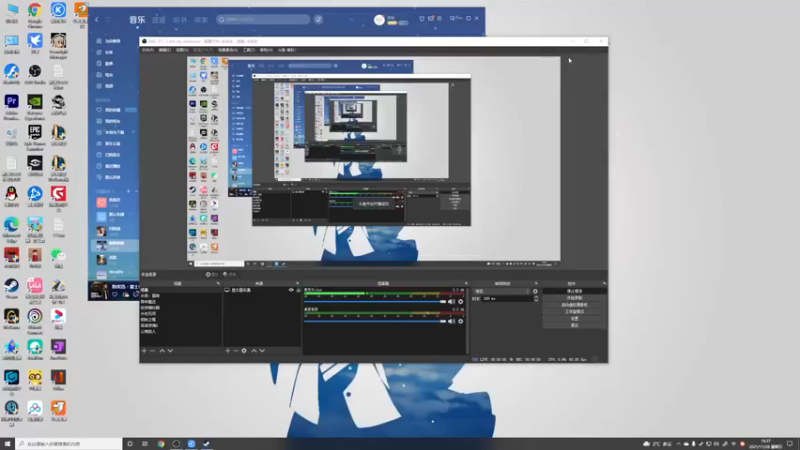Pop out the Sources dock panel
The width and height of the screenshot is (800, 450).
pos(297,283)
